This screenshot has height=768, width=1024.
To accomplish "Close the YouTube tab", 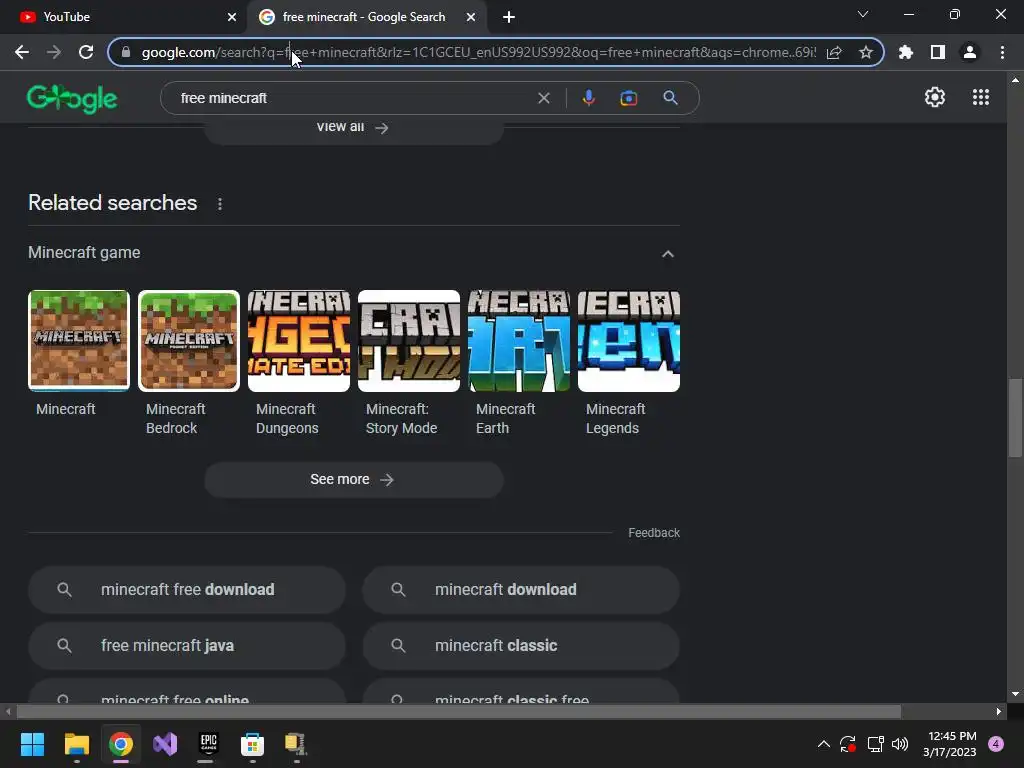I will coord(232,17).
